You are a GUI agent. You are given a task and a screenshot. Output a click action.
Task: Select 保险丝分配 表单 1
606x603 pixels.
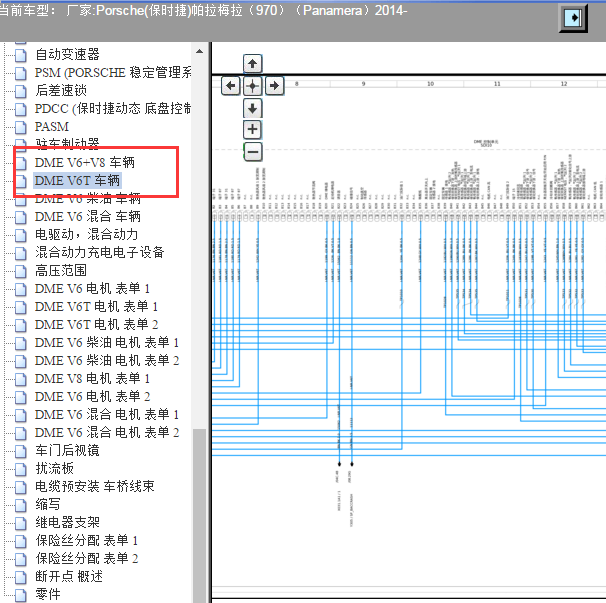(87, 540)
